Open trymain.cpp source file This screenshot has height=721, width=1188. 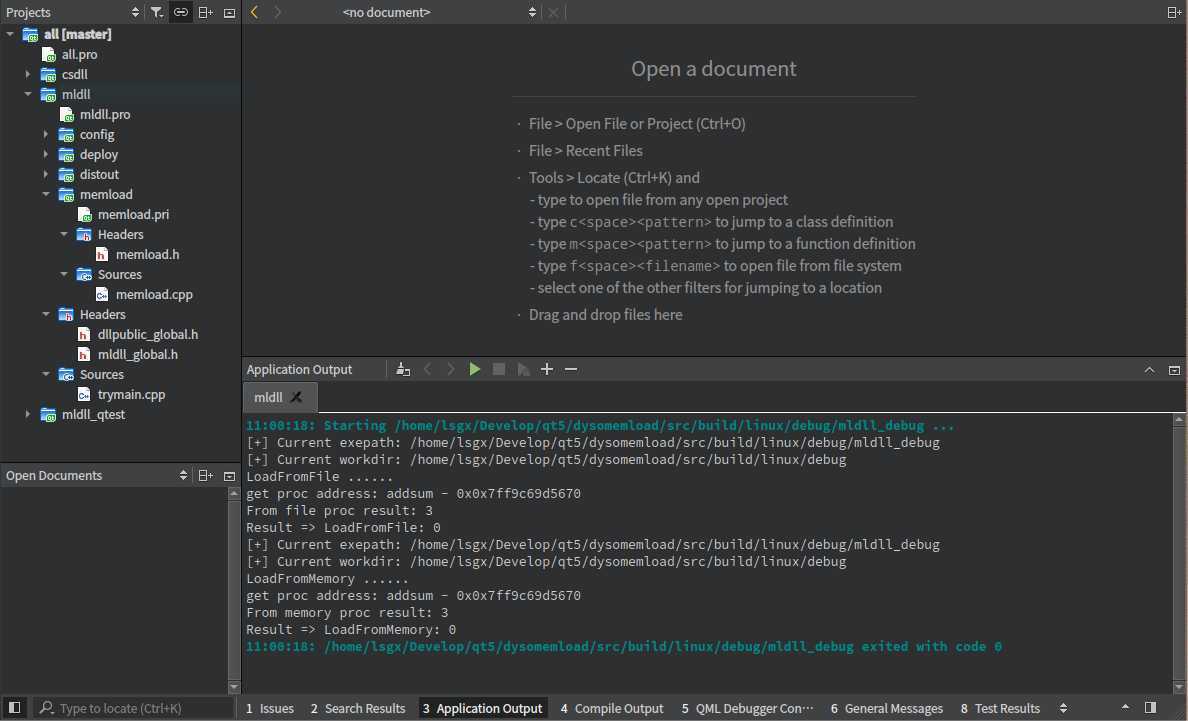(132, 395)
